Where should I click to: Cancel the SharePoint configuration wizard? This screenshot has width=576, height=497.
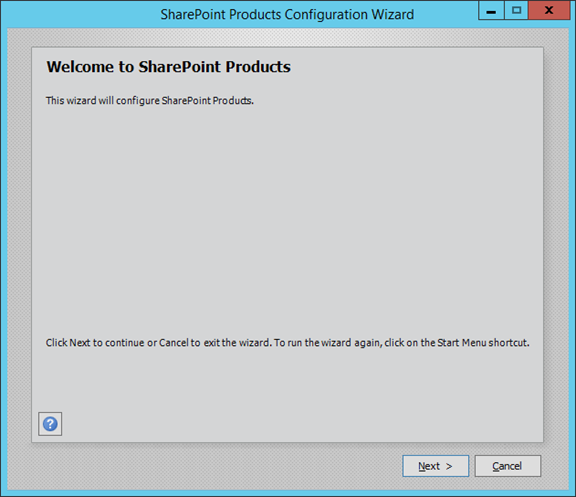508,466
